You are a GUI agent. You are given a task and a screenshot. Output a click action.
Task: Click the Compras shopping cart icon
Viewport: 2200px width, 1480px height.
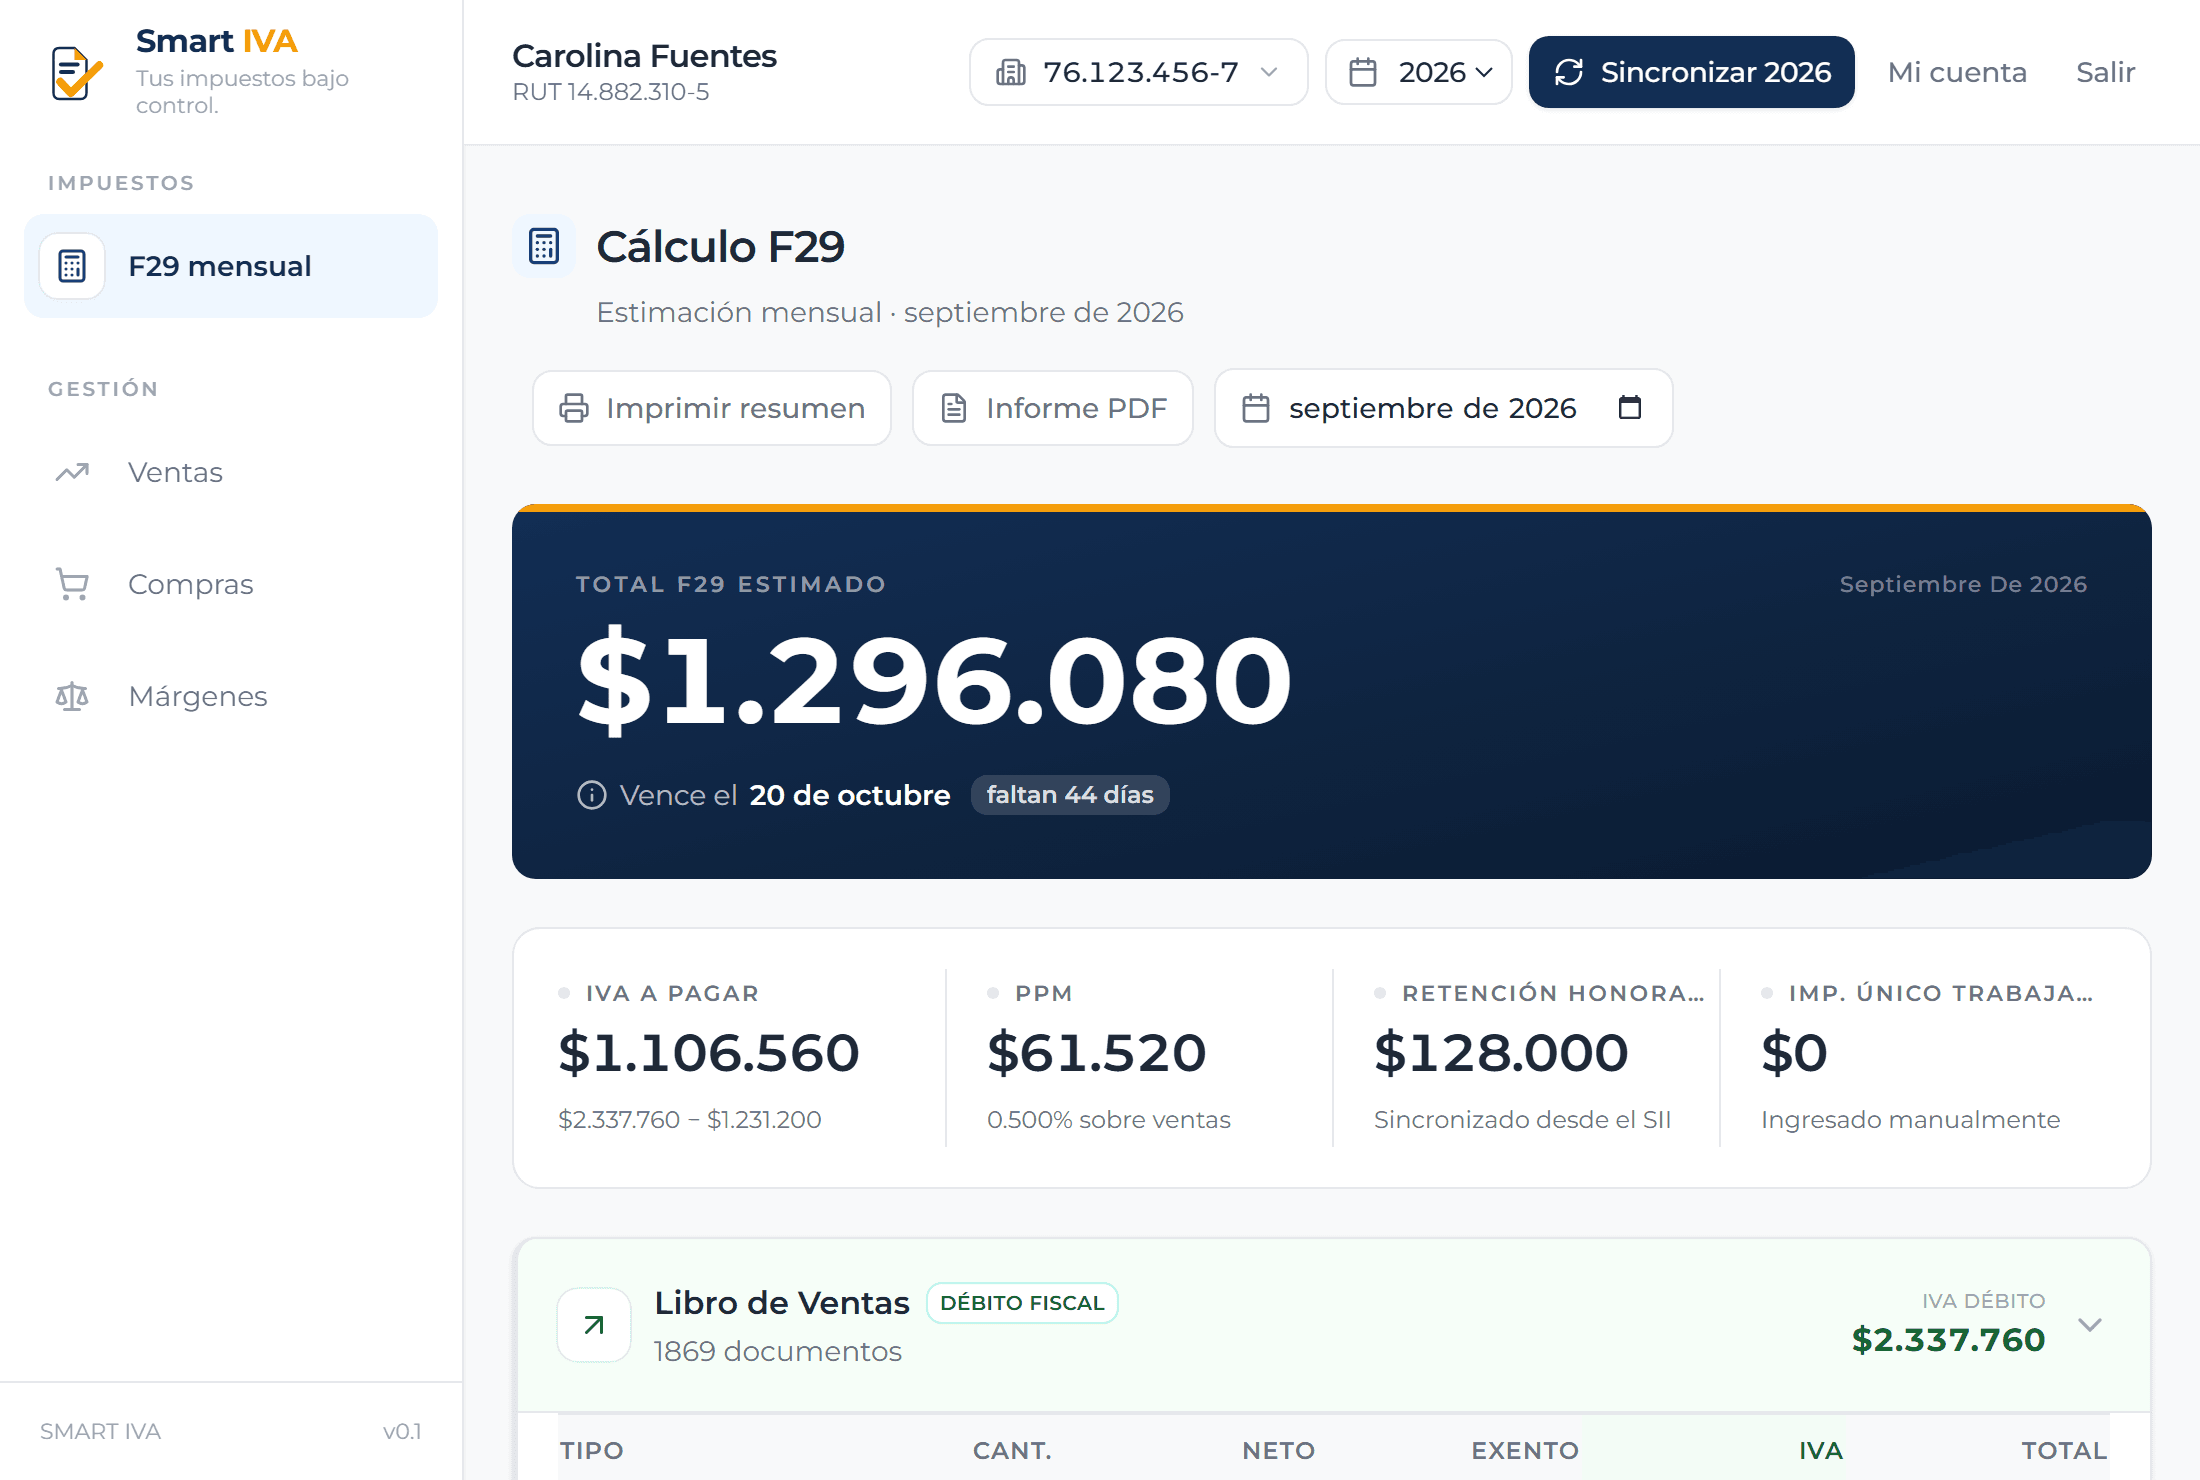(72, 584)
